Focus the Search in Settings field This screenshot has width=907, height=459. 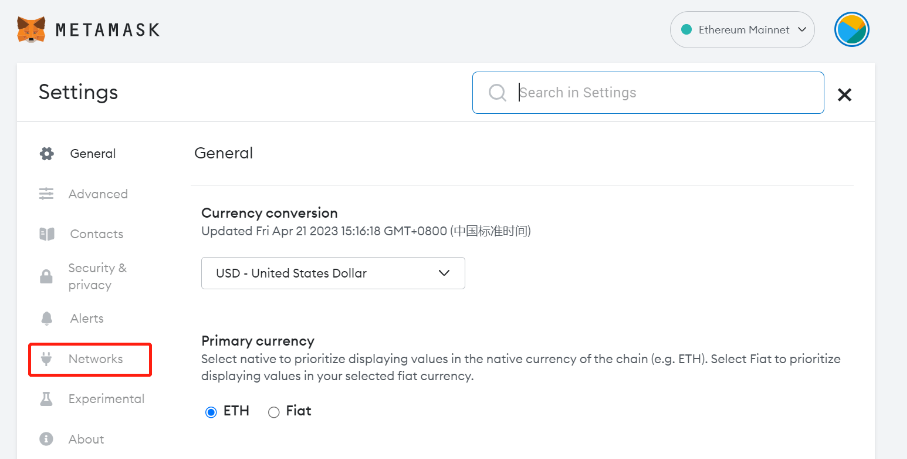[660, 93]
